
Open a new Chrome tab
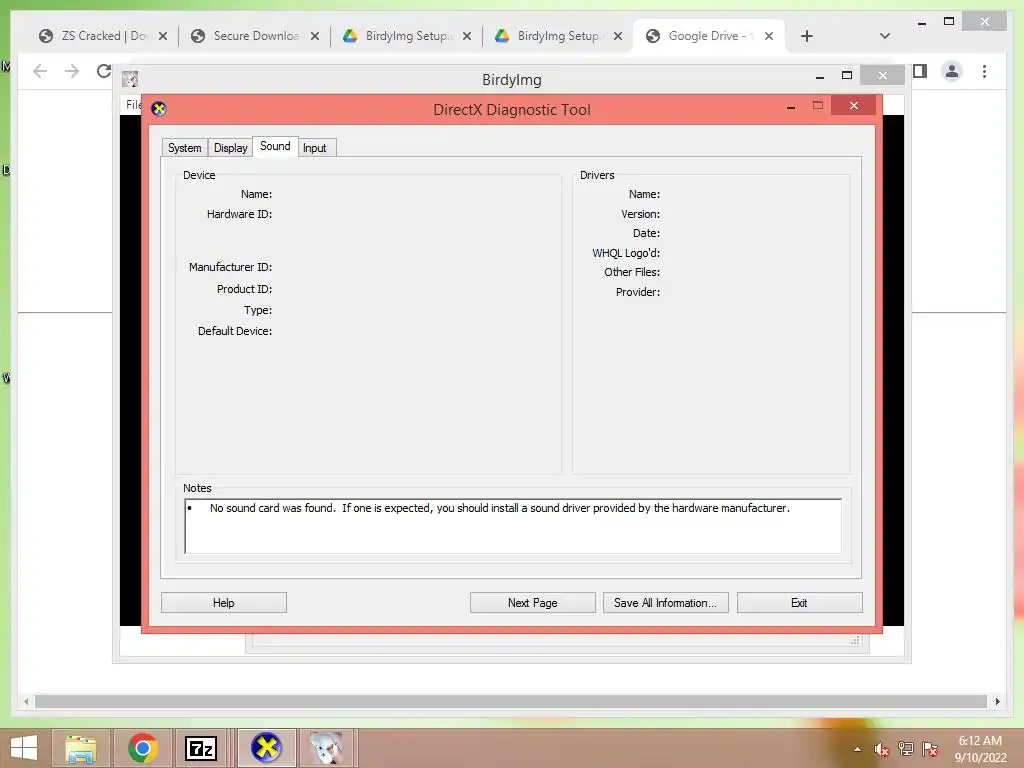click(807, 36)
